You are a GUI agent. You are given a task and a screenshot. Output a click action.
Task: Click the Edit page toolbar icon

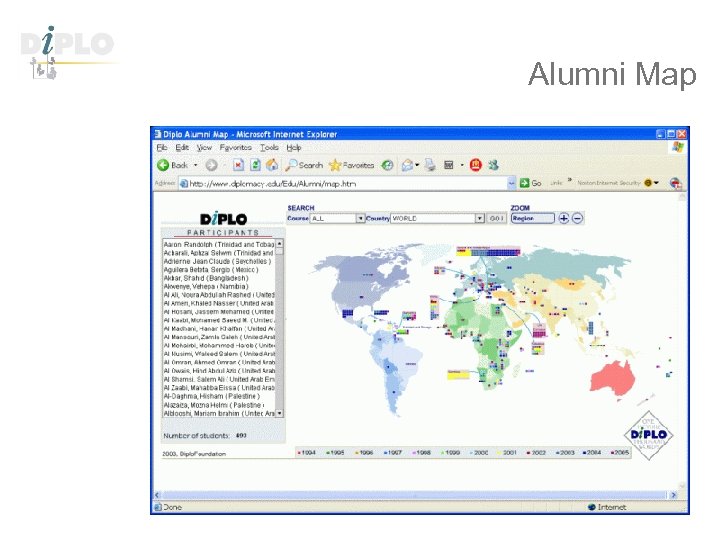point(449,165)
